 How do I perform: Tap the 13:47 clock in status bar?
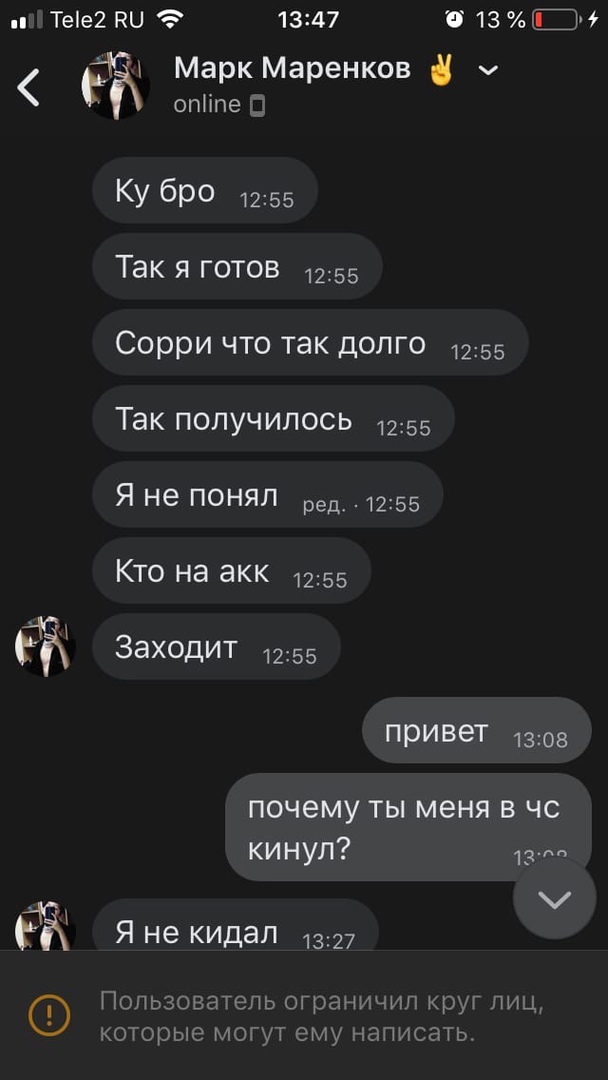(308, 20)
